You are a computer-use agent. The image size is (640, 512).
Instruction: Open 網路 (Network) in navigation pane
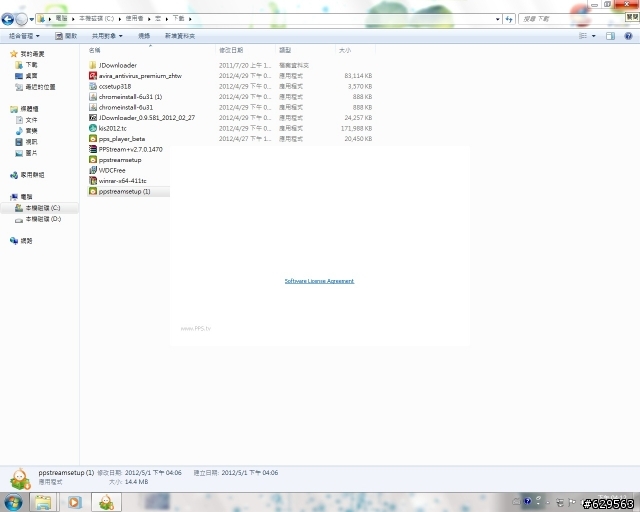click(26, 241)
